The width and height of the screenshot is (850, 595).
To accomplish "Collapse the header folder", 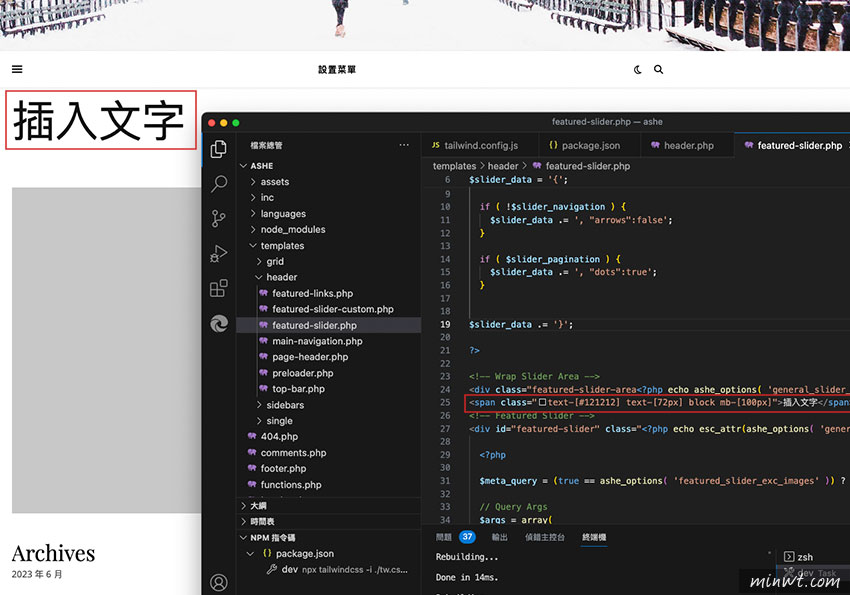I will coord(329,277).
